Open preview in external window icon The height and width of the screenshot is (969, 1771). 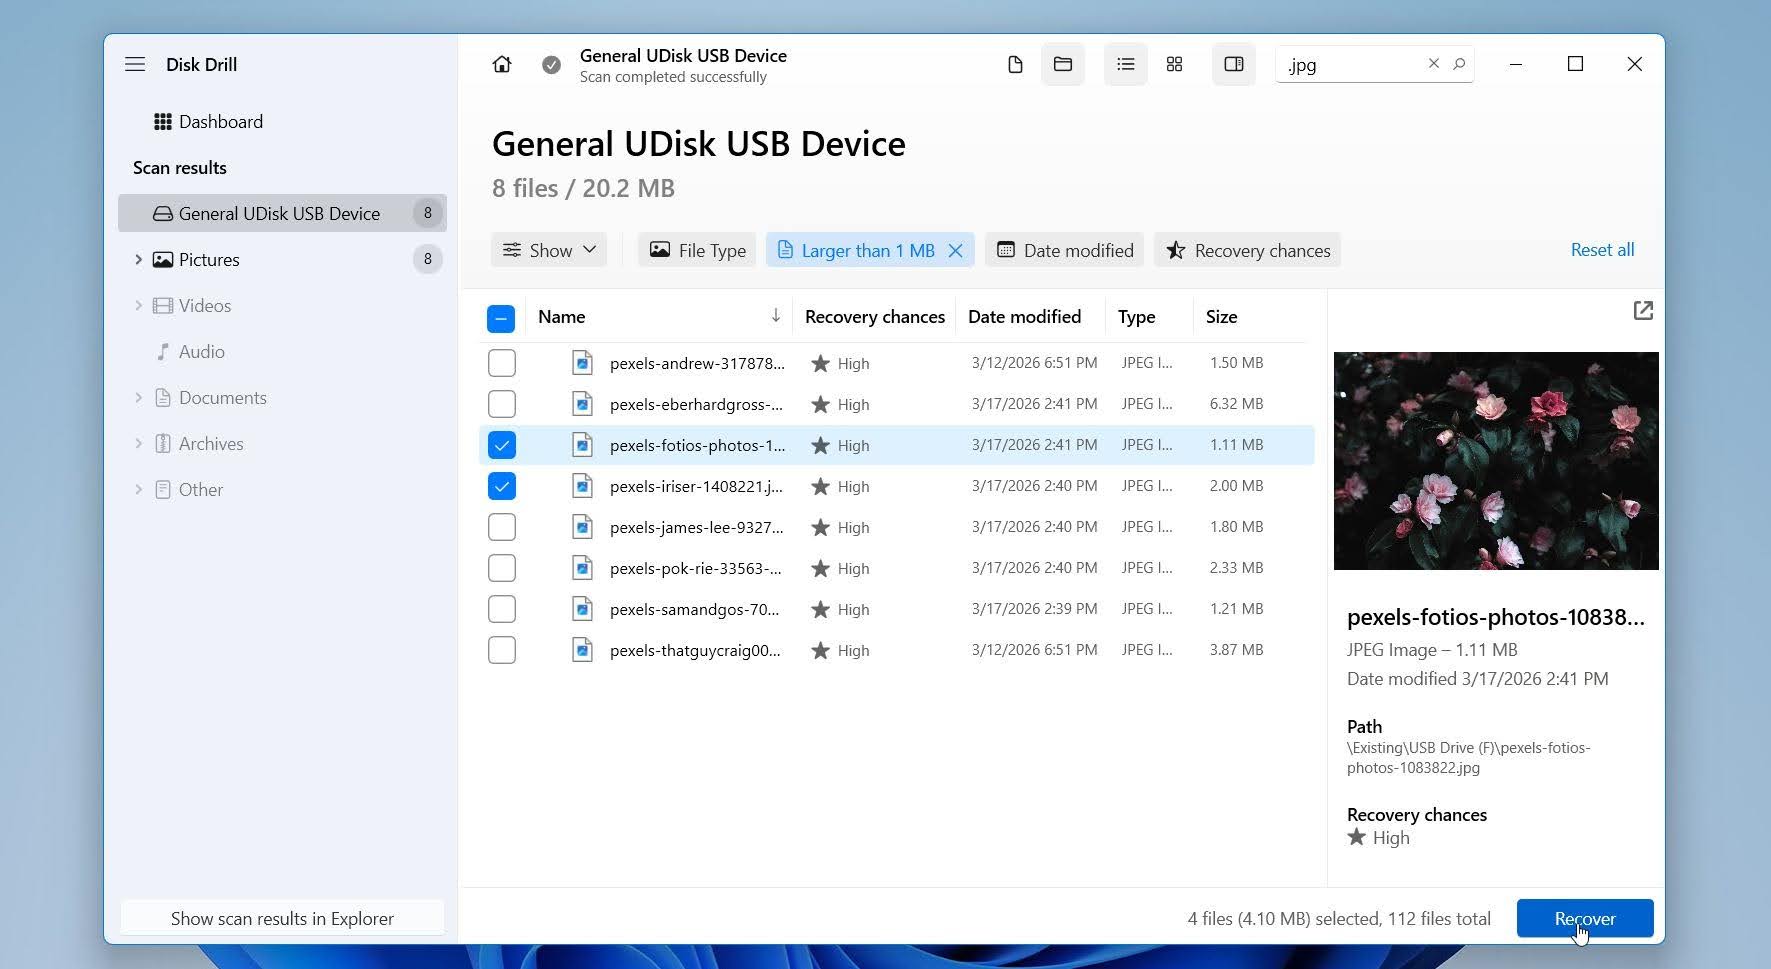click(x=1643, y=311)
